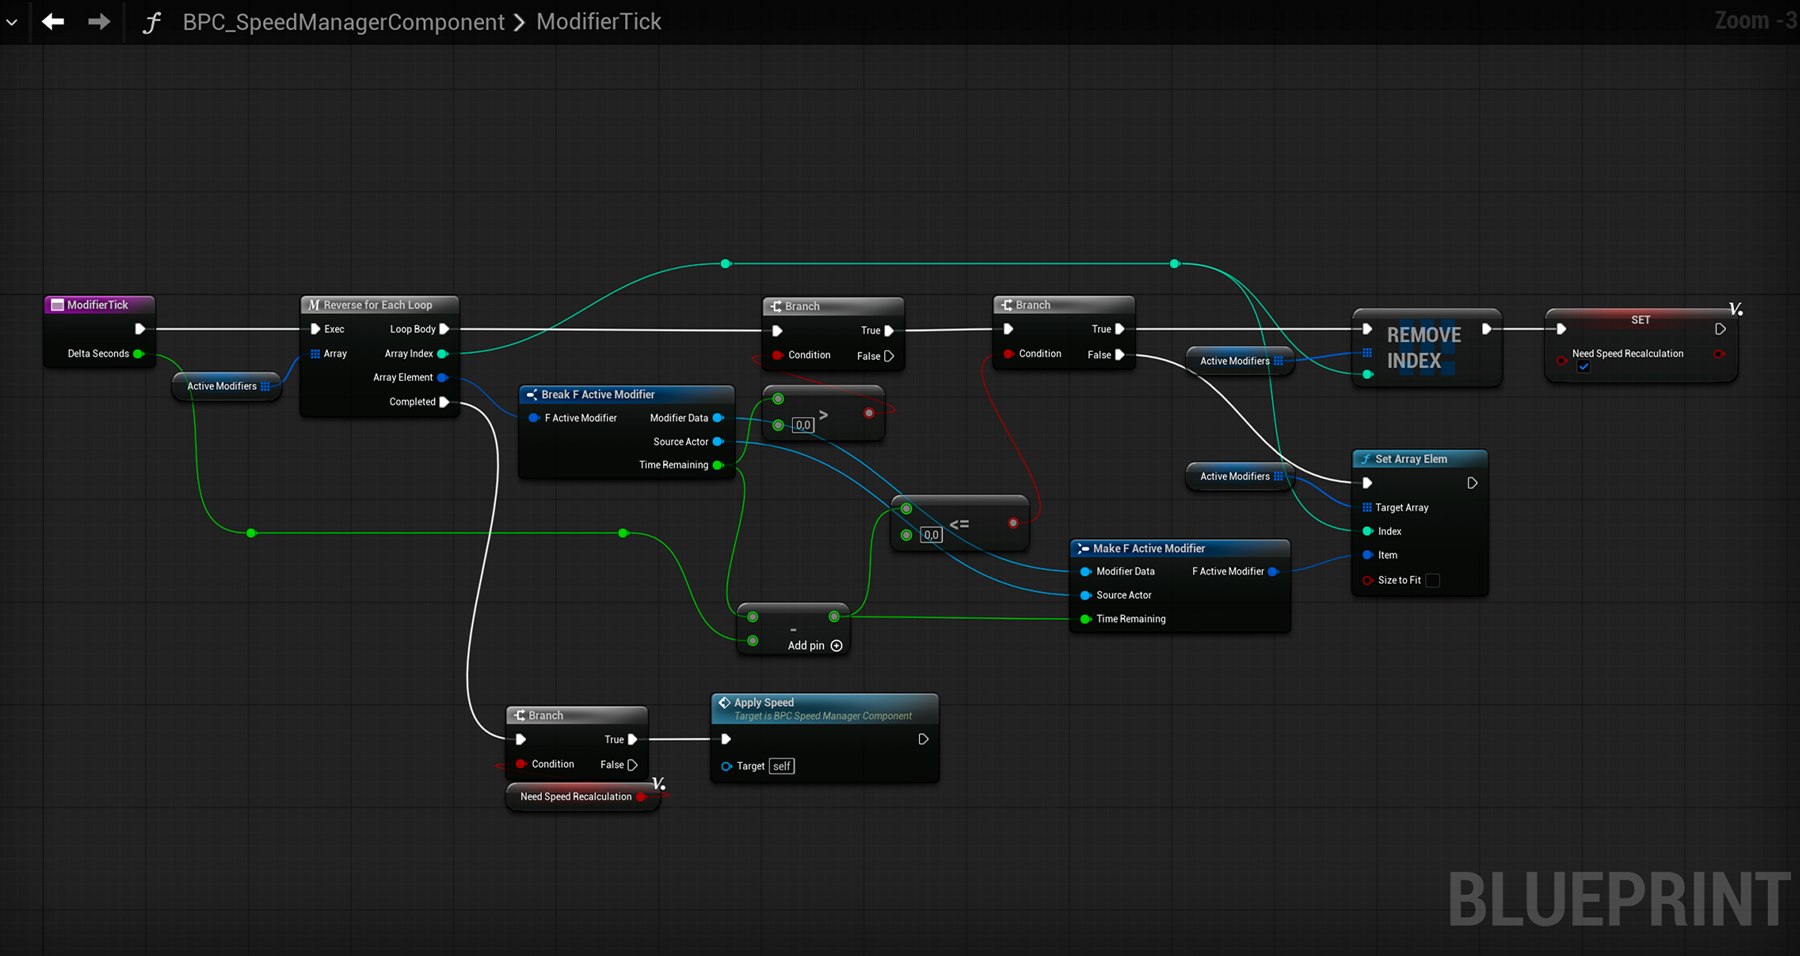Expand the breadcrumb chevron before ModifierTick
The image size is (1800, 956).
tap(519, 22)
